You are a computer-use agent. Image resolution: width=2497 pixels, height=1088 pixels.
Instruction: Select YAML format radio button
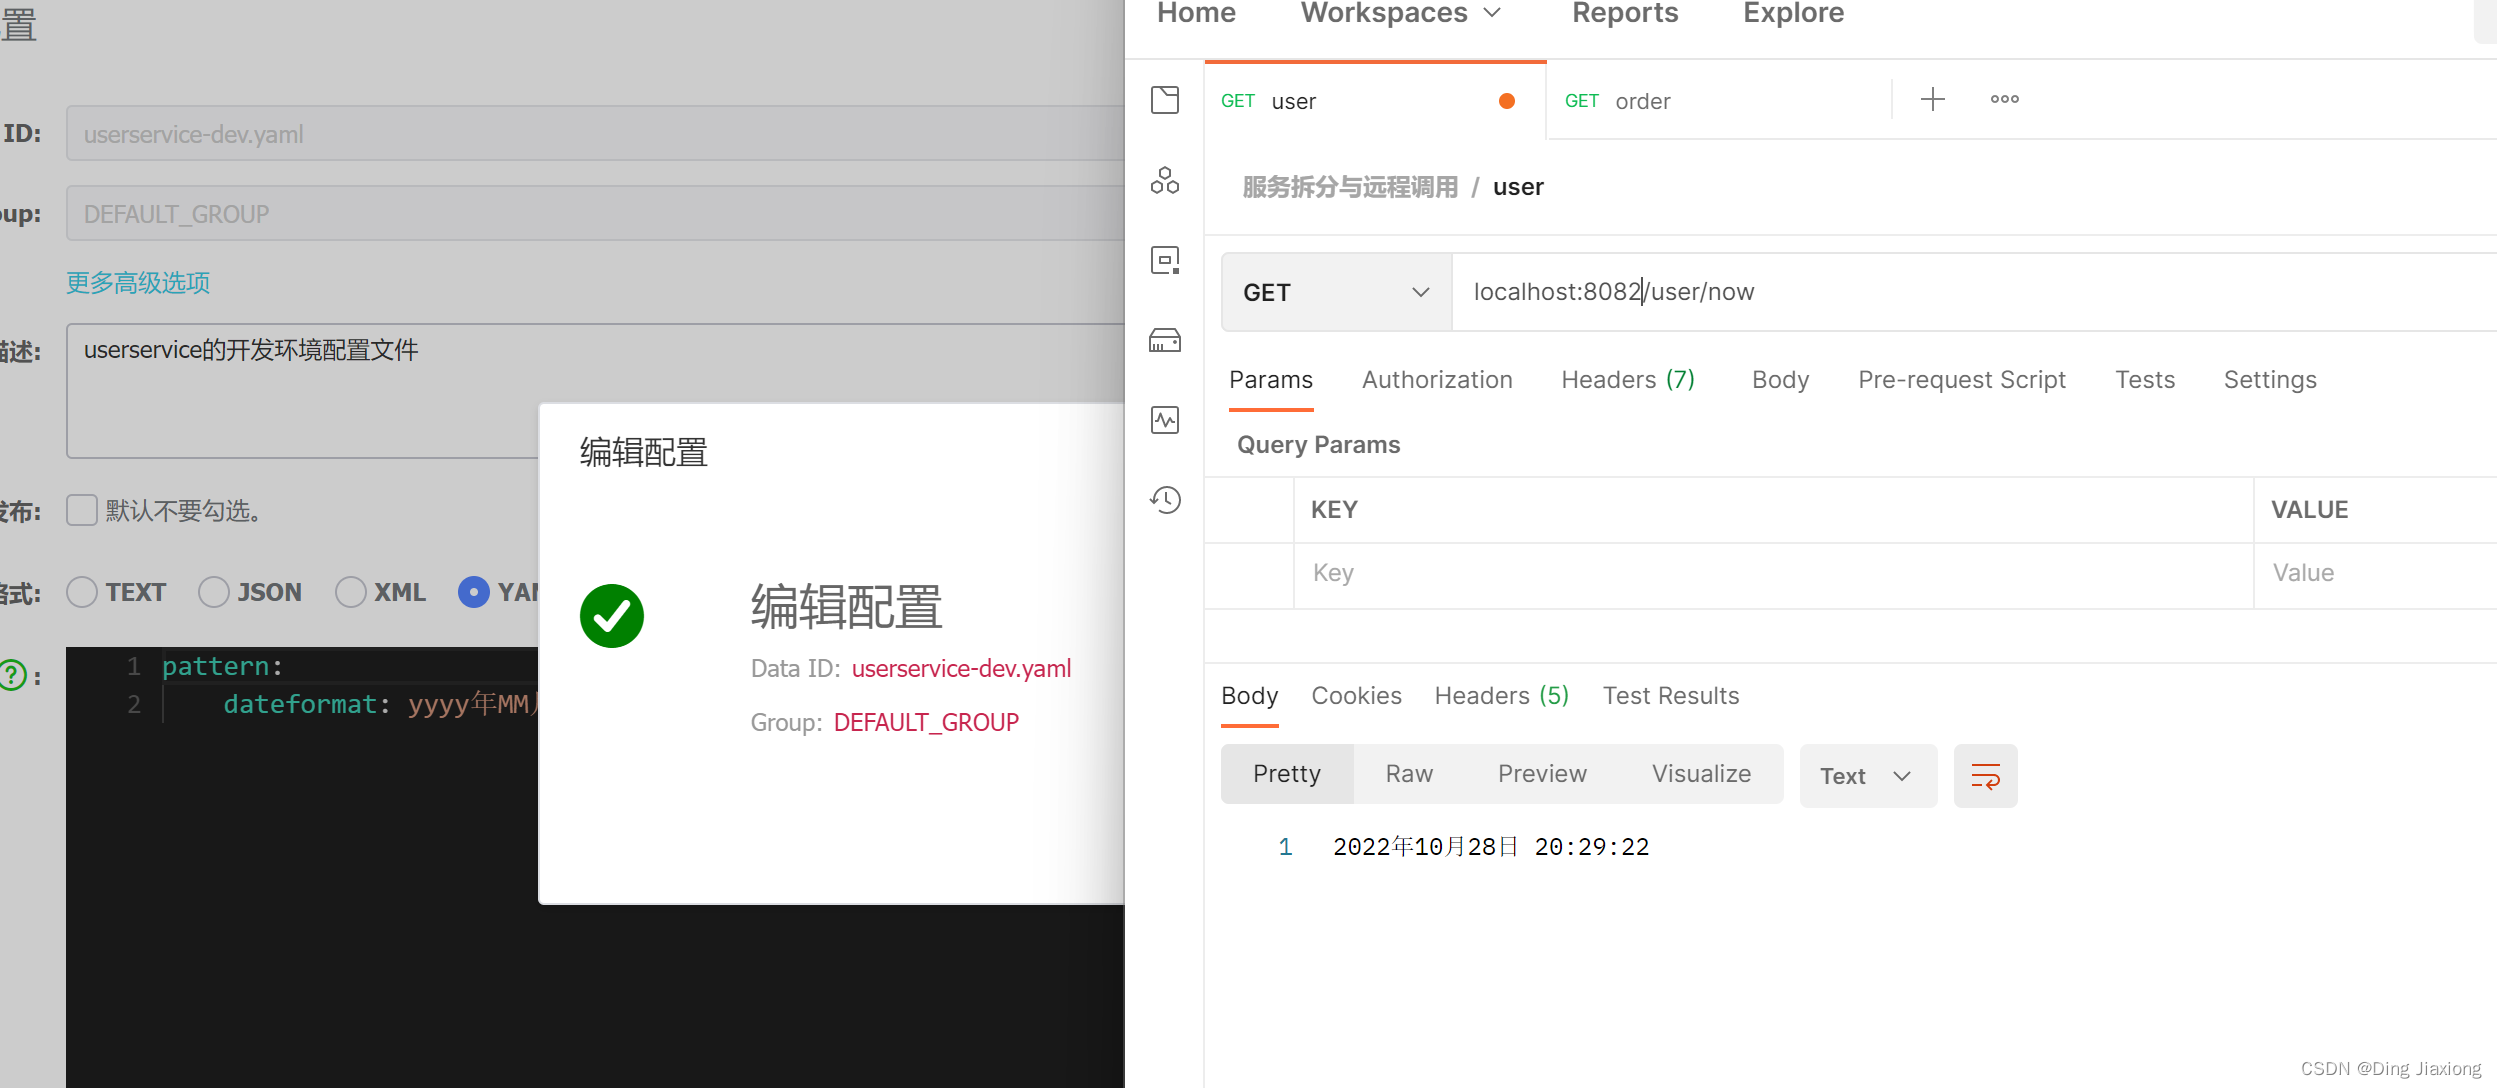pyautogui.click(x=474, y=592)
